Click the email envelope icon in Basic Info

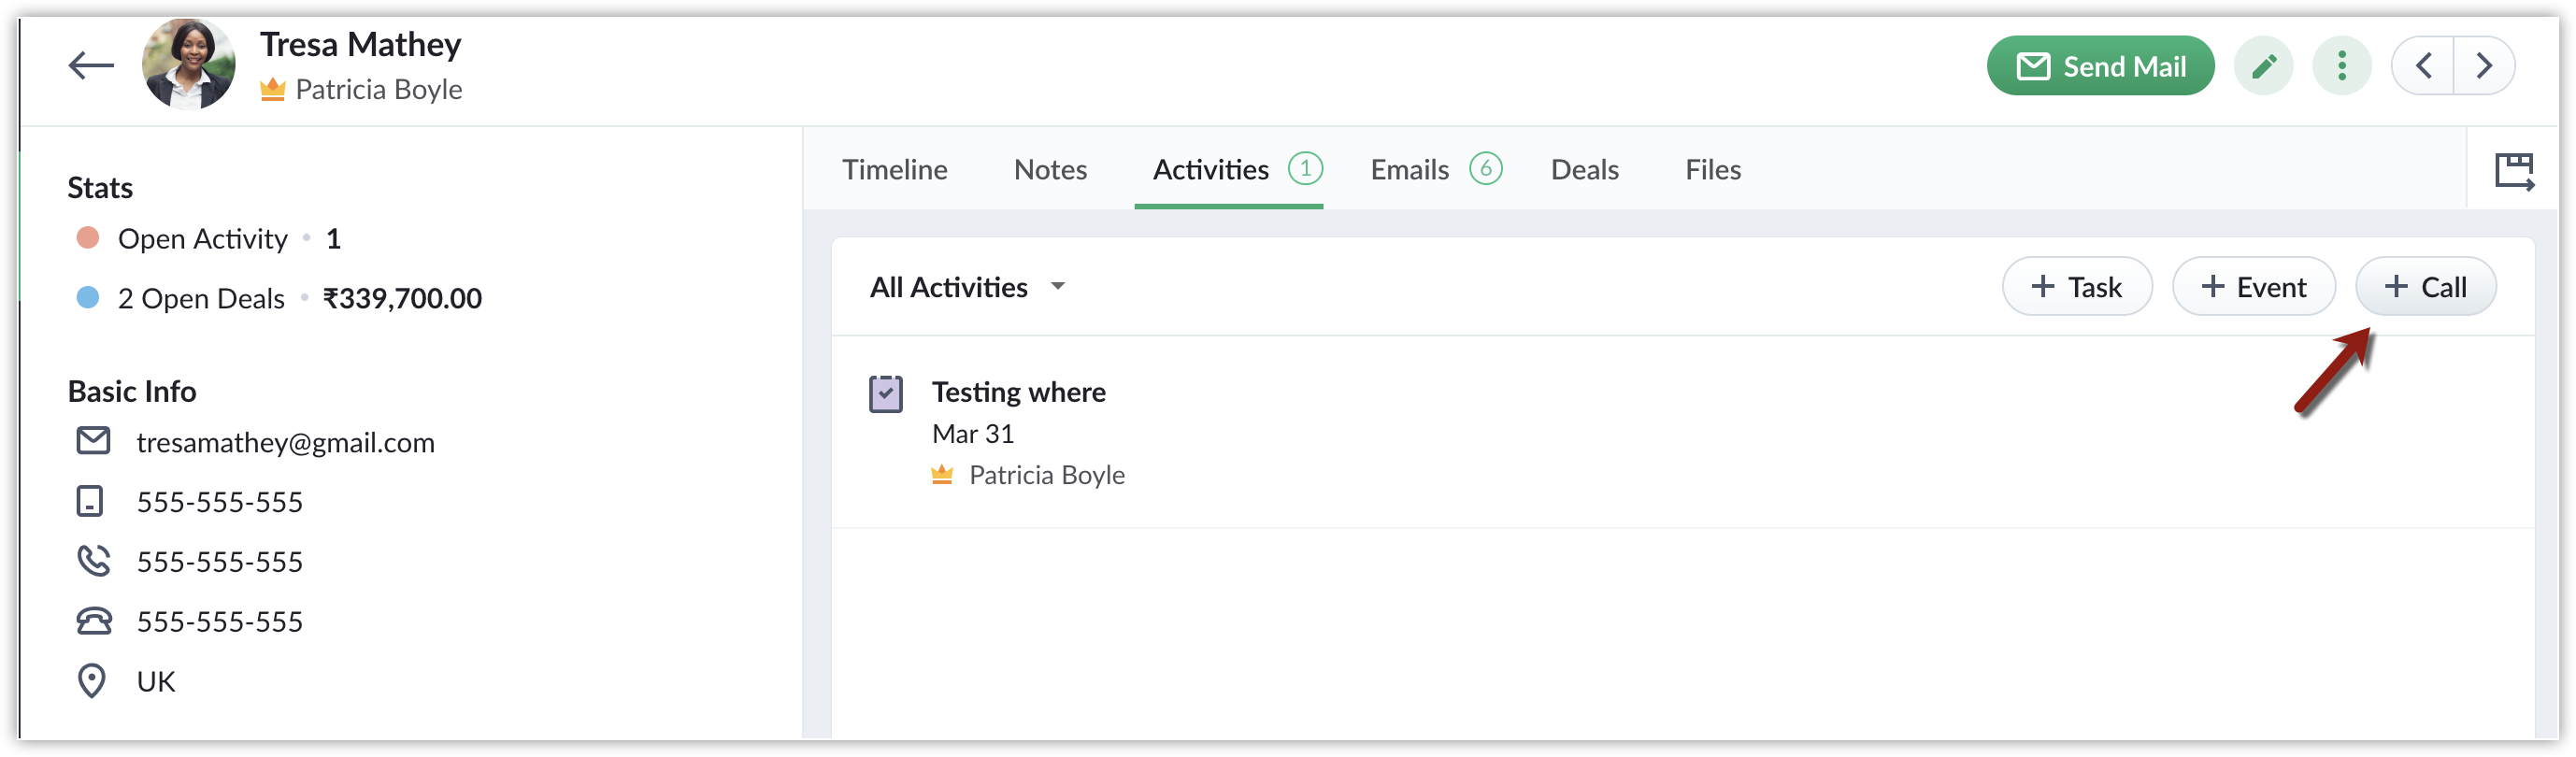pyautogui.click(x=93, y=441)
